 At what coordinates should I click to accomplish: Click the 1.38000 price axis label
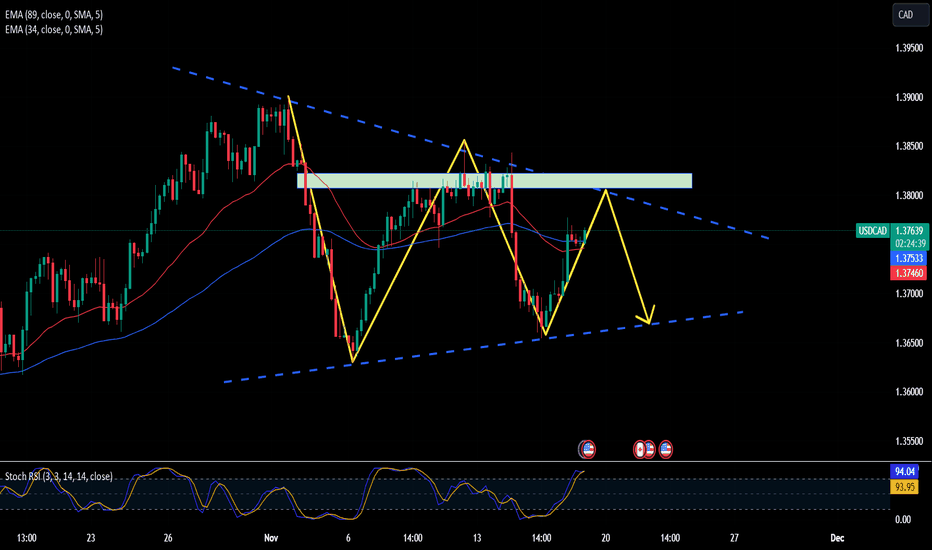click(x=909, y=196)
